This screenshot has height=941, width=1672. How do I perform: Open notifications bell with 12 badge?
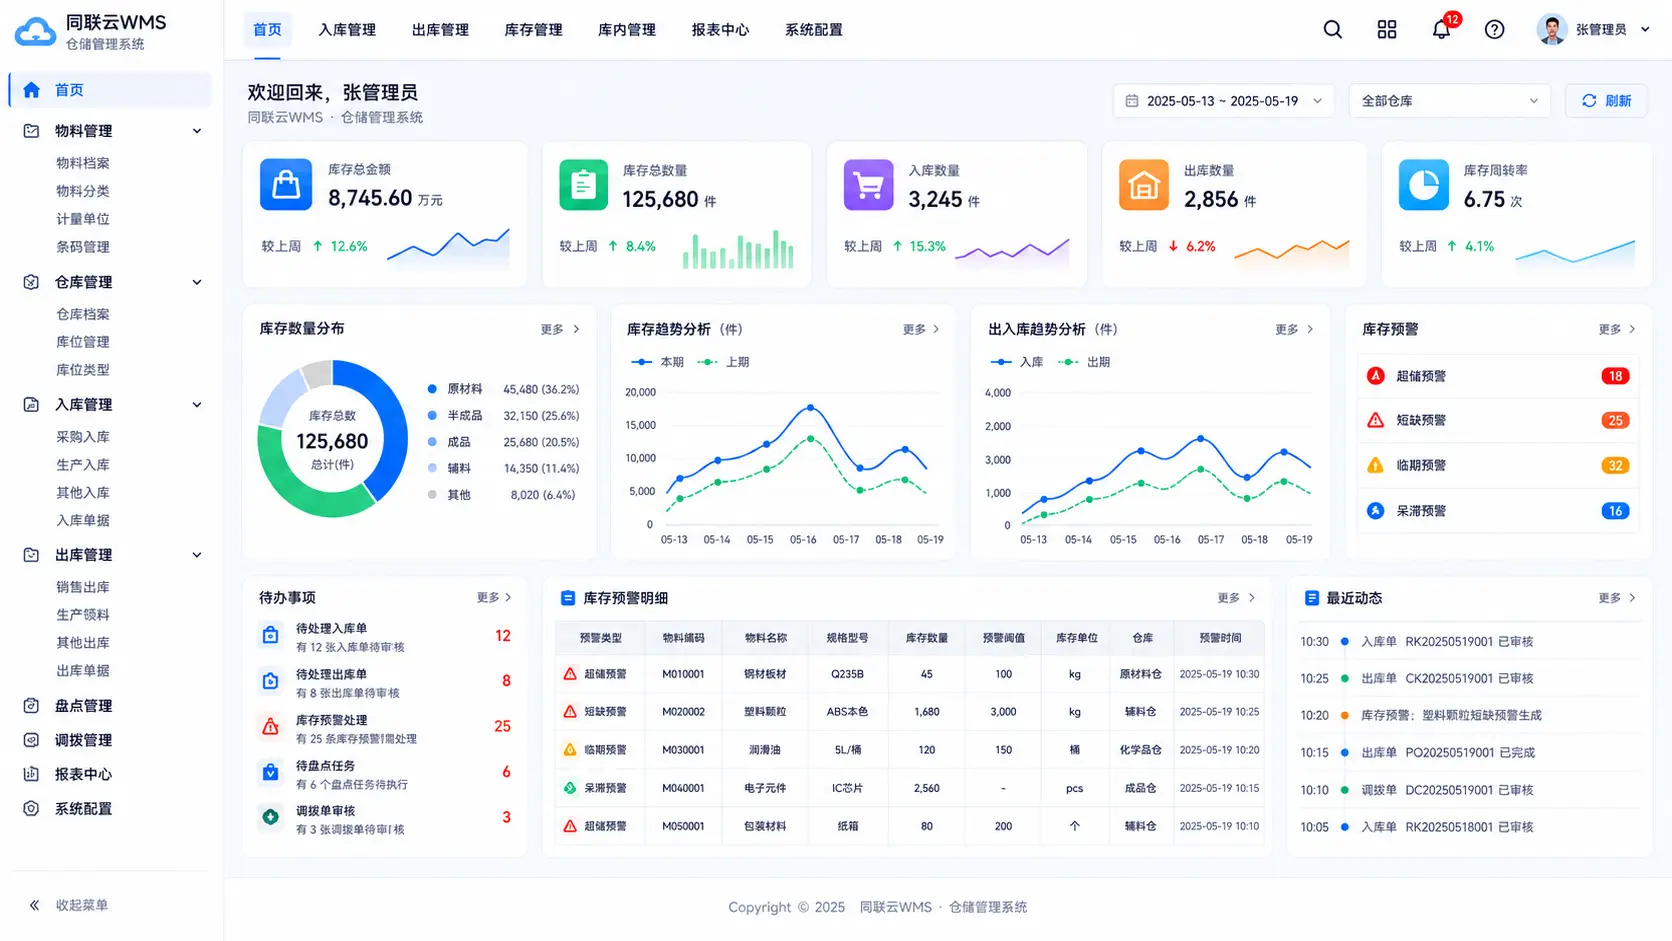coord(1441,29)
